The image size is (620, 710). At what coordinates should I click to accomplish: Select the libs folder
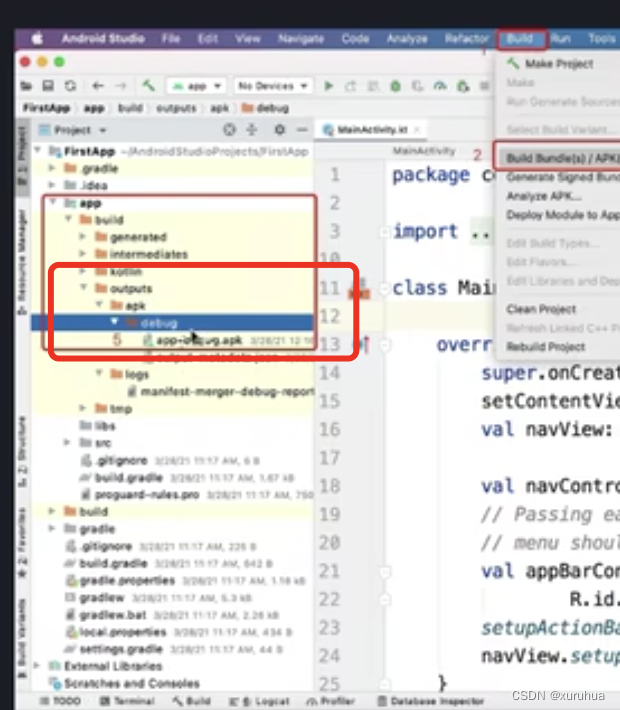tap(97, 426)
